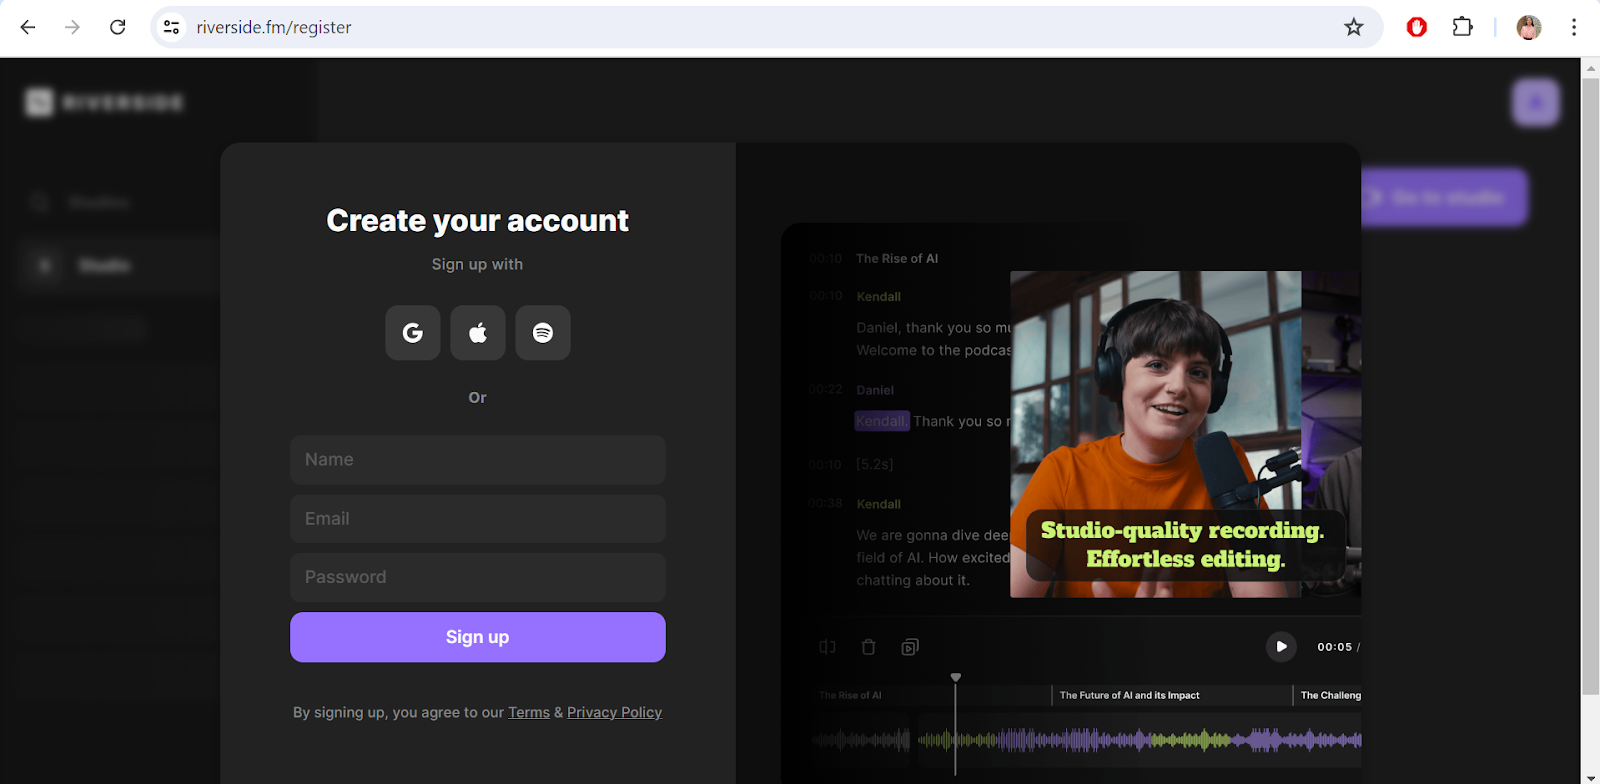Click the '[5.2s]' pause marker
The image size is (1600, 784).
[875, 464]
